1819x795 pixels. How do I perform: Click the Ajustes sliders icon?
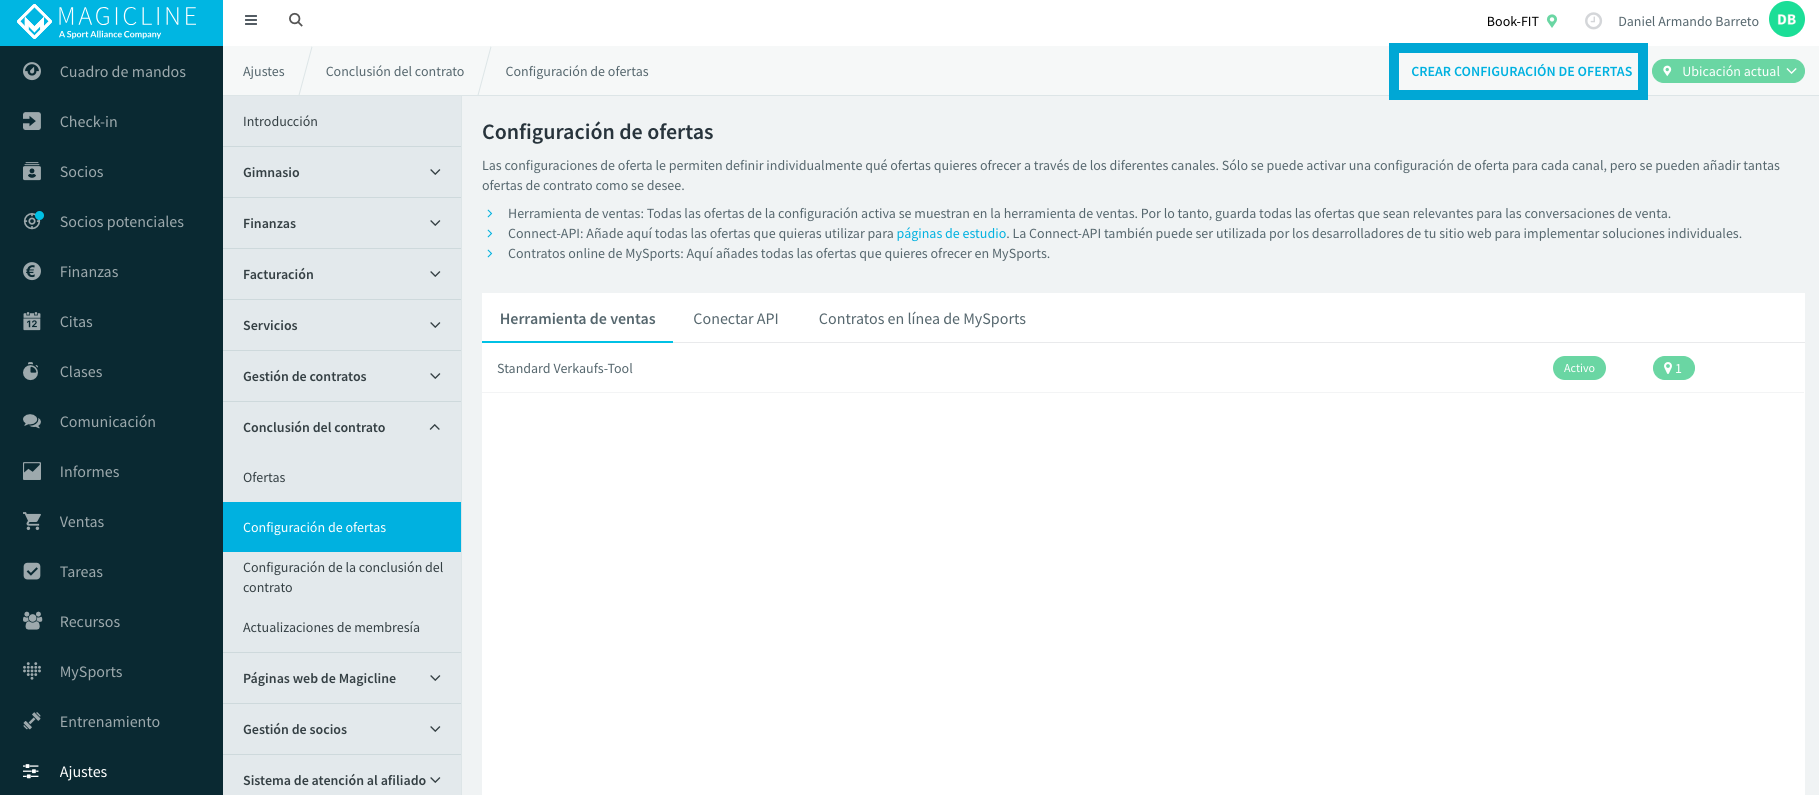click(32, 771)
